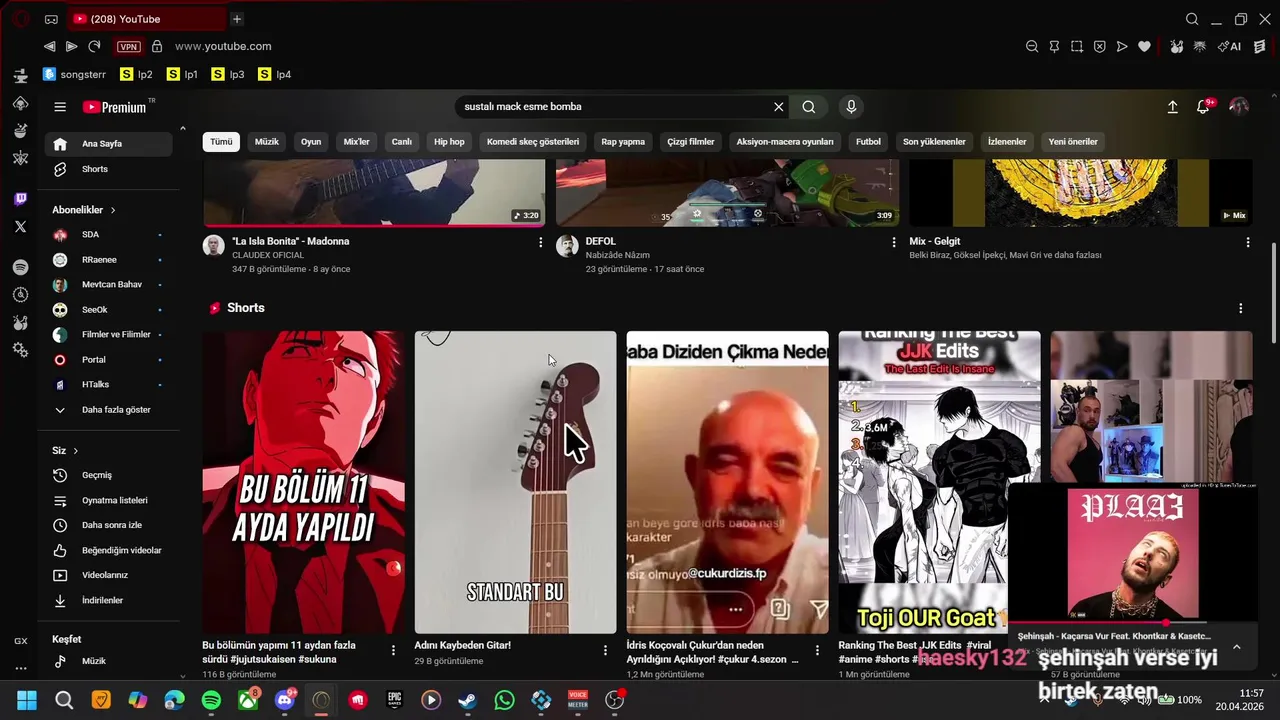Image resolution: width=1280 pixels, height=720 pixels.
Task: Expand the Abonelikler section arrow
Action: click(x=113, y=210)
